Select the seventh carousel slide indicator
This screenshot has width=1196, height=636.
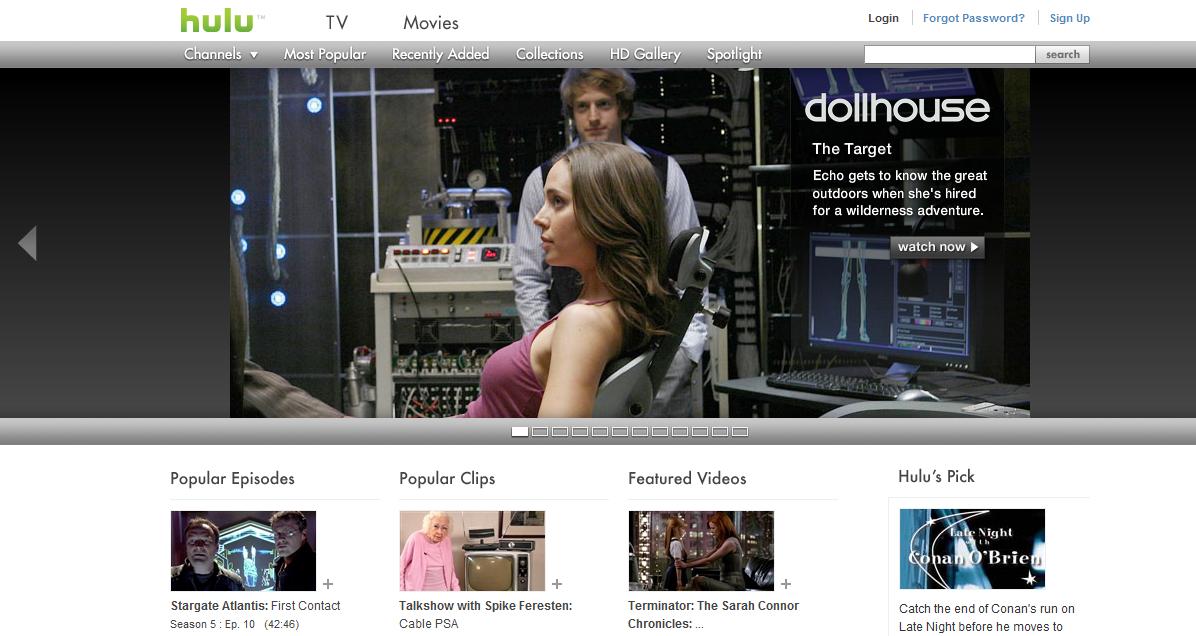(640, 432)
